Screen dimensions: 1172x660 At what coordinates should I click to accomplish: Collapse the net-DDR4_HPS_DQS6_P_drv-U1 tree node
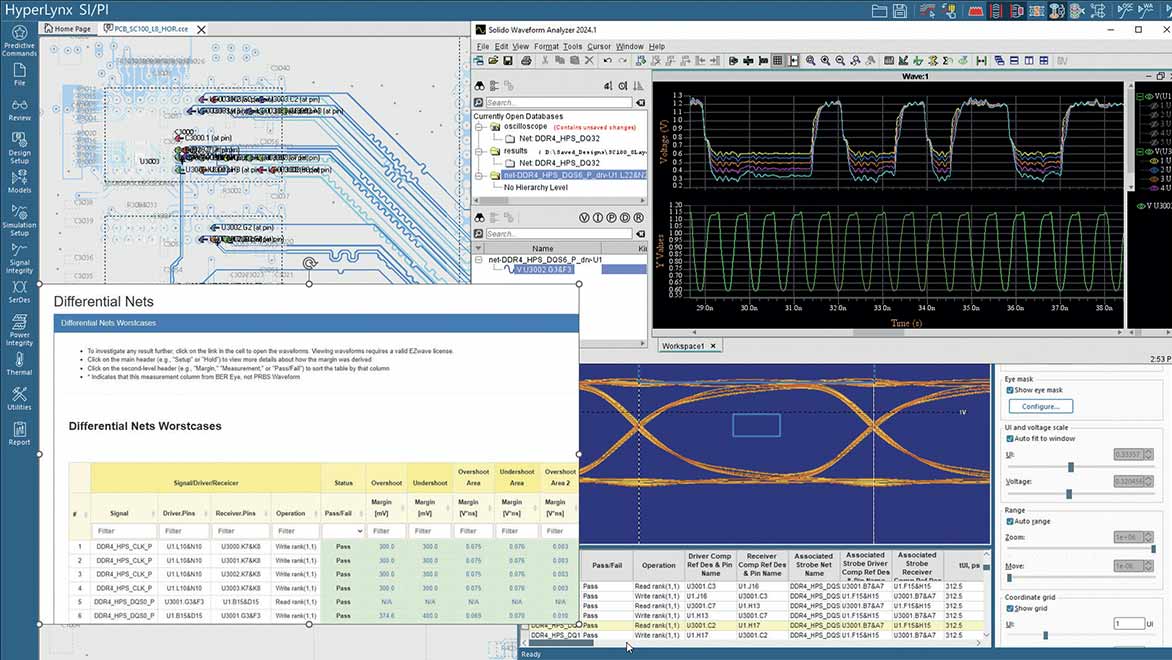pyautogui.click(x=479, y=259)
